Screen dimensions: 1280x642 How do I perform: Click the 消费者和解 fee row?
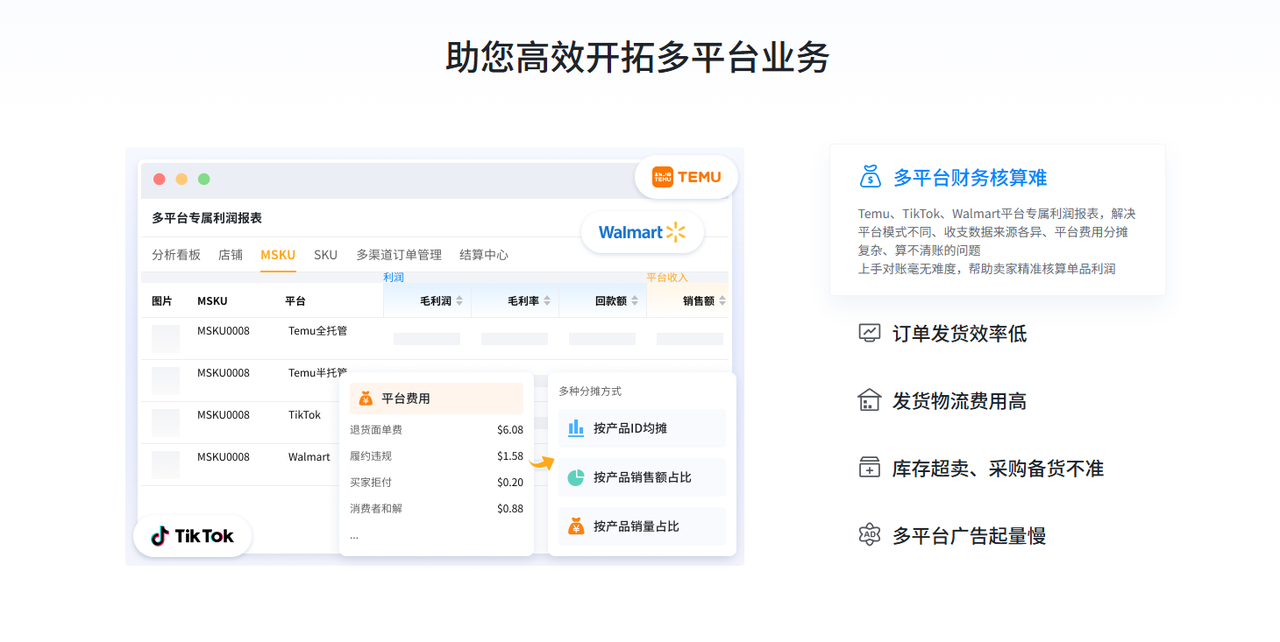click(436, 509)
